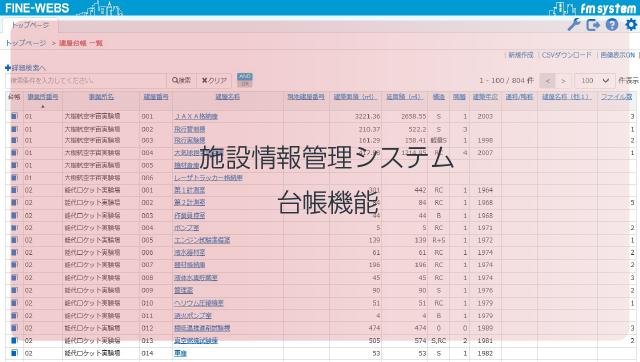Click the logout door icon
Screen dimensions: 640x362
[x=593, y=25]
